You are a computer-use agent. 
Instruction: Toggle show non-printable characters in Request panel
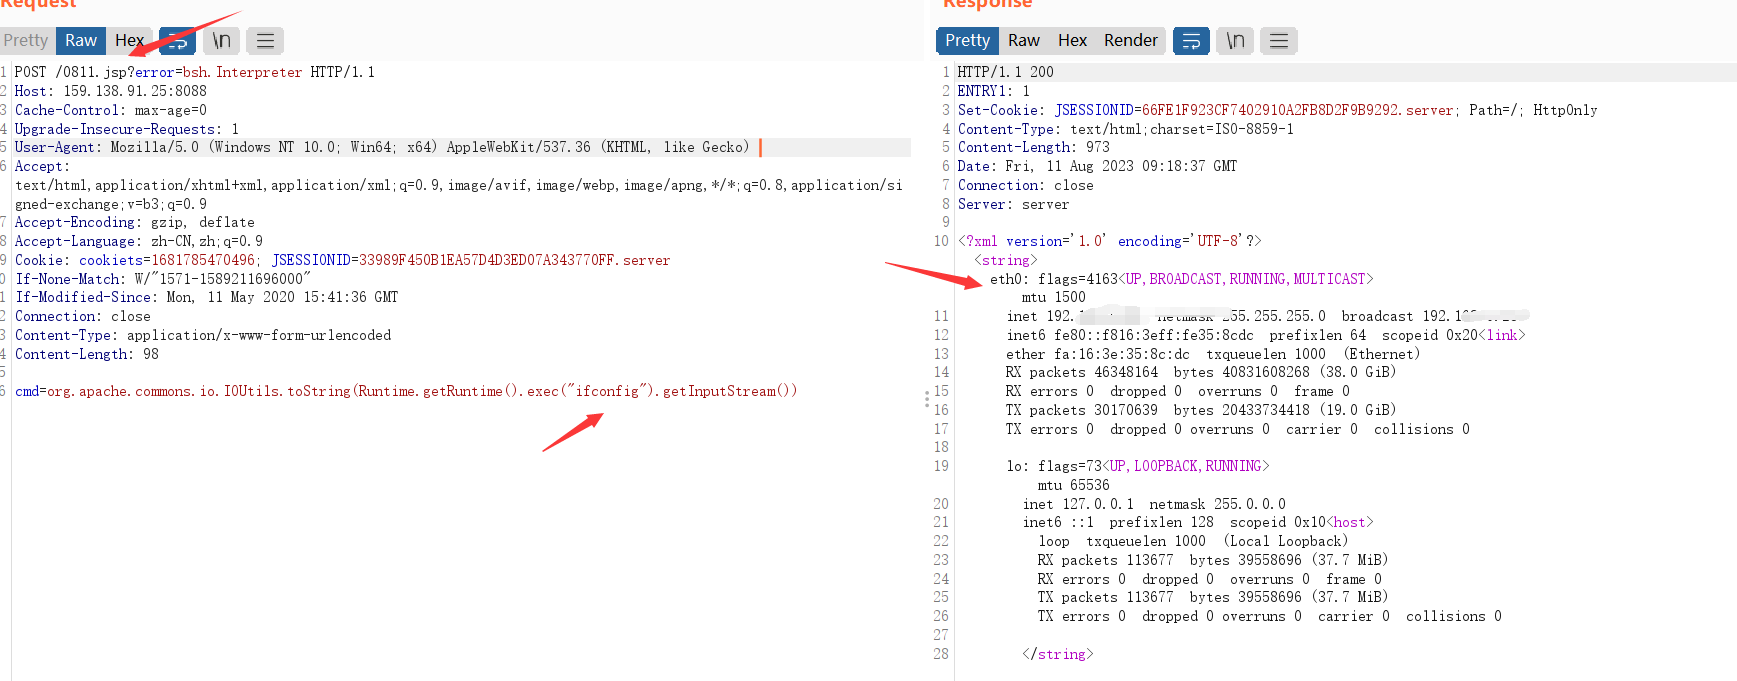pyautogui.click(x=222, y=41)
